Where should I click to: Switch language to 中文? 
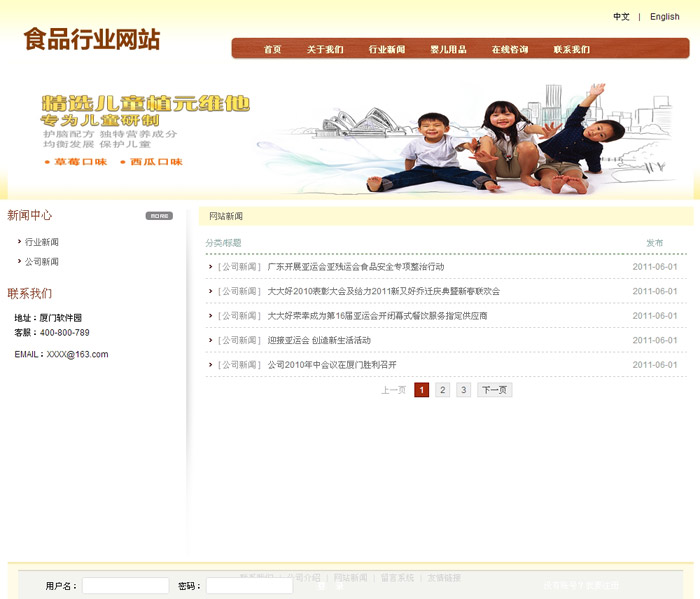tap(621, 17)
